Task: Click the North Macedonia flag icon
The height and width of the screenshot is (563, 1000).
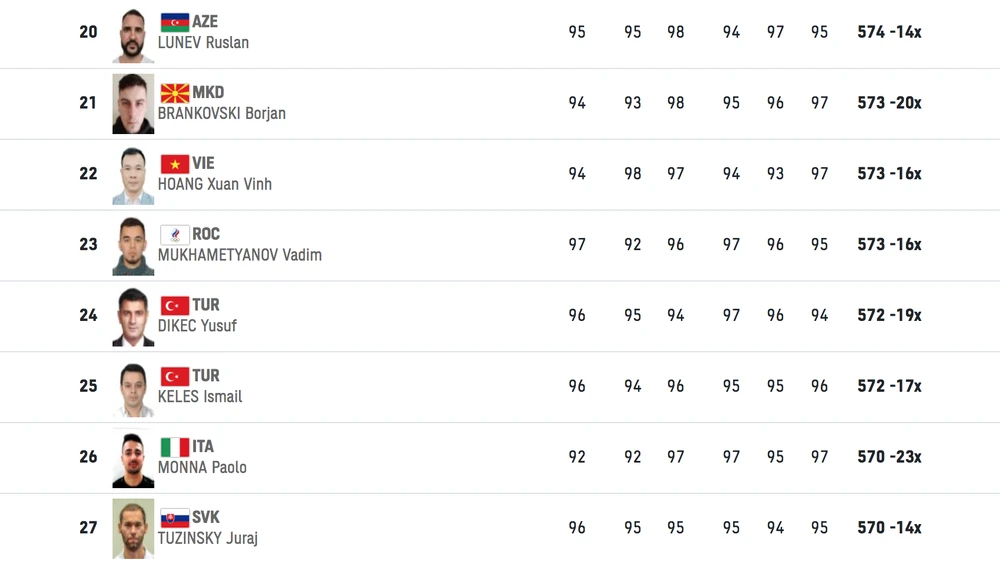Action: coord(174,93)
